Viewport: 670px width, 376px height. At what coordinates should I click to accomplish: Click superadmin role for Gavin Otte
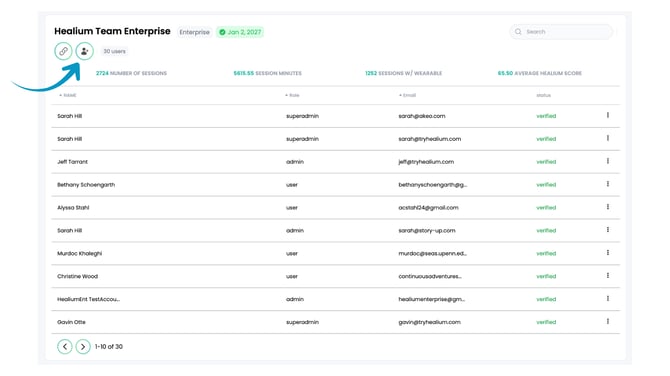(302, 322)
